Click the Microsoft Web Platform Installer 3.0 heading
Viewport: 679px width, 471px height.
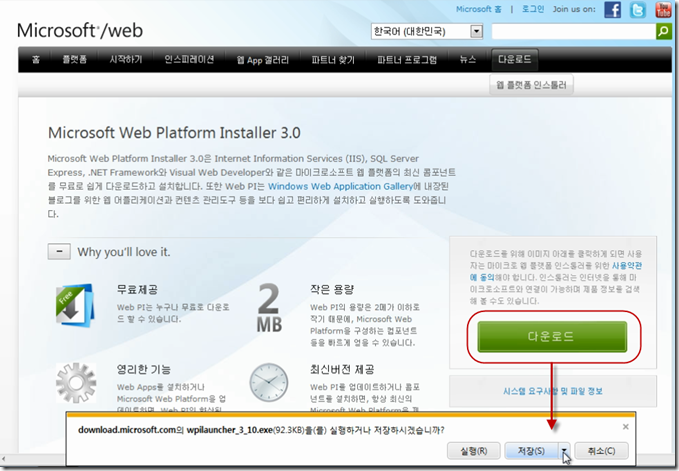[174, 132]
